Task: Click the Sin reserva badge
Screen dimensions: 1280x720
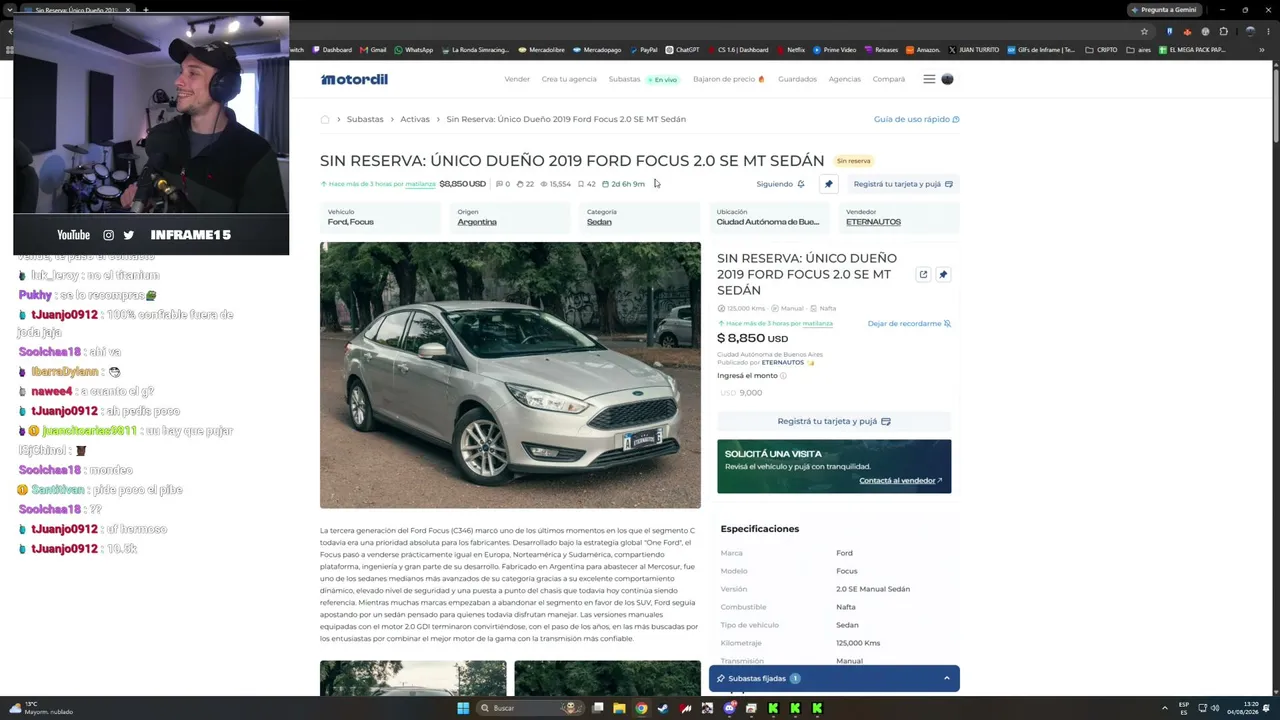Action: click(853, 161)
